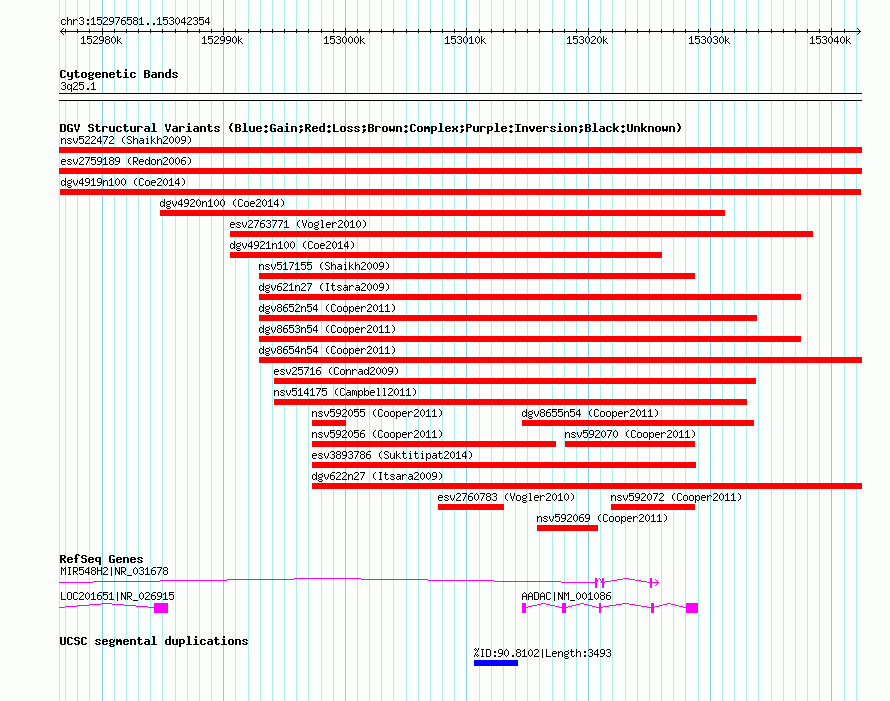Select the esv2763771 (Vogler2010) variant label

click(x=298, y=224)
